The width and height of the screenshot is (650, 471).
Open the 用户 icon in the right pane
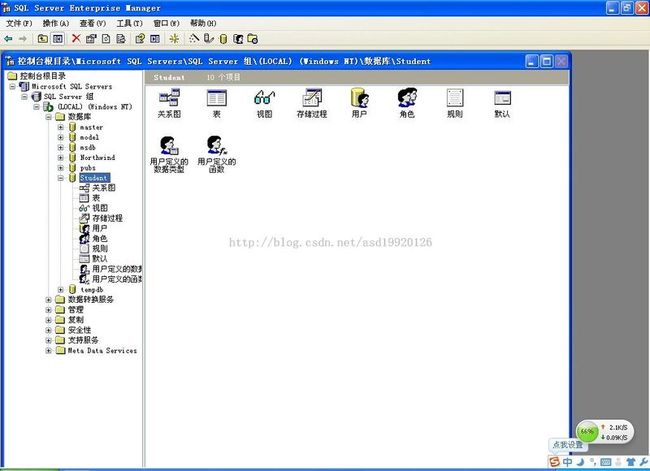(x=359, y=103)
